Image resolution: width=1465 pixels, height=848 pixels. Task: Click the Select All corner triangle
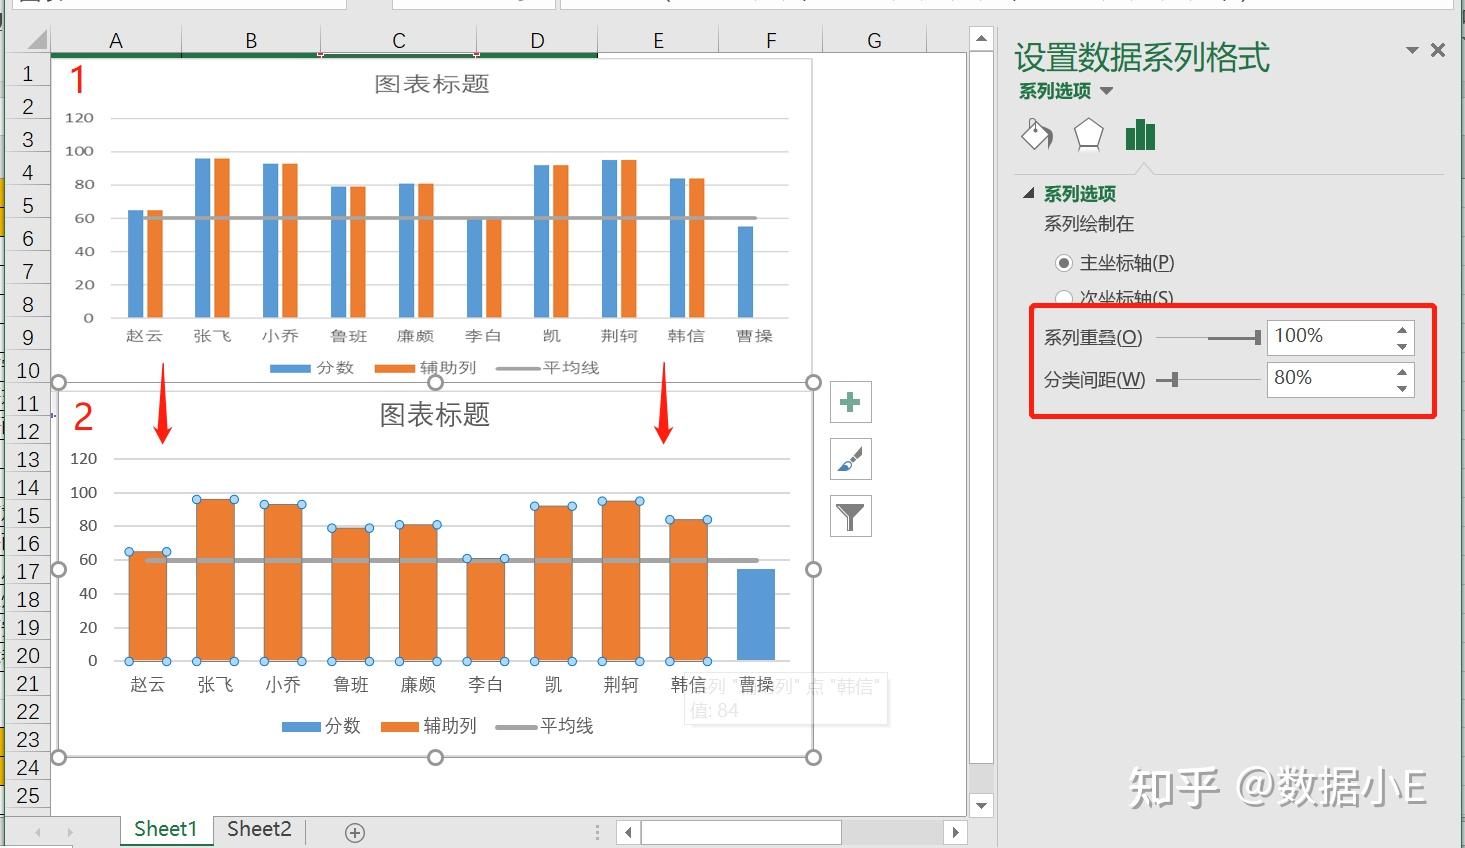36,40
